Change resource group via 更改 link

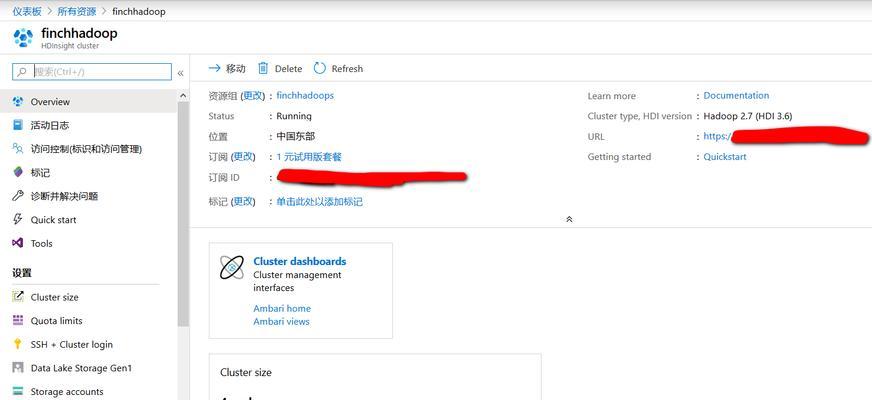[x=252, y=96]
